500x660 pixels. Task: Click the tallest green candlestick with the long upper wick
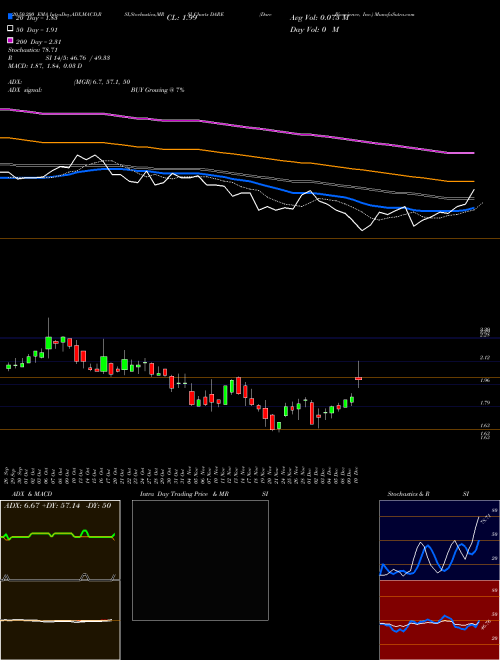[x=48, y=343]
